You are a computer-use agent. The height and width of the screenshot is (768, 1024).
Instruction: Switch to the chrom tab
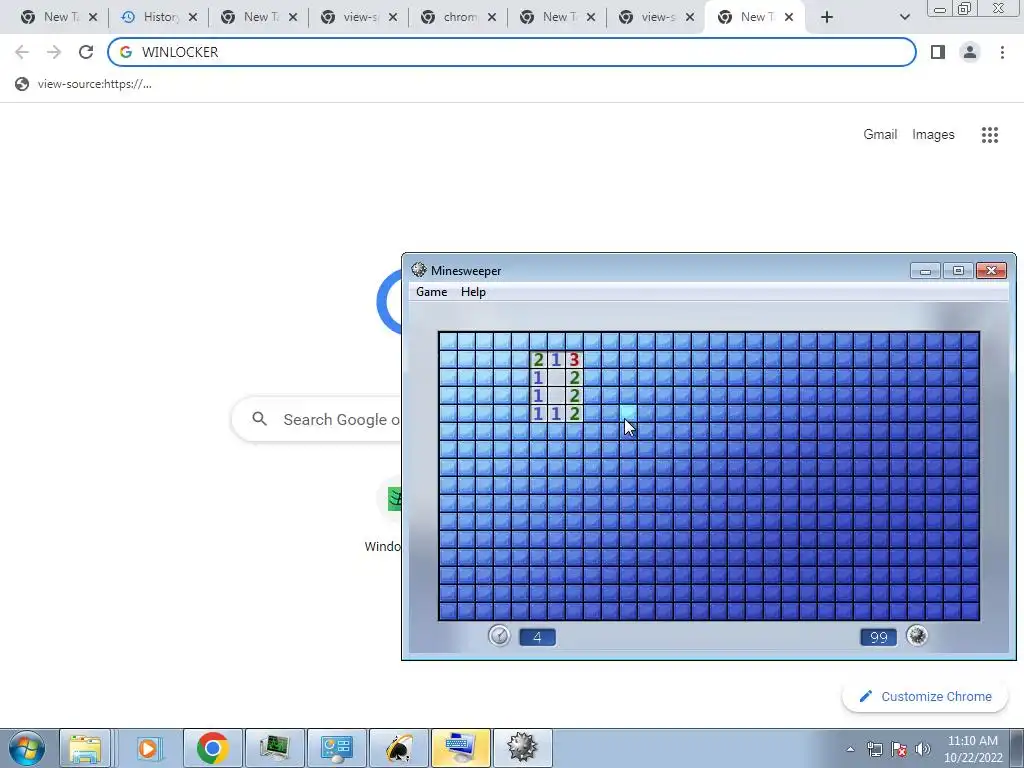click(458, 17)
